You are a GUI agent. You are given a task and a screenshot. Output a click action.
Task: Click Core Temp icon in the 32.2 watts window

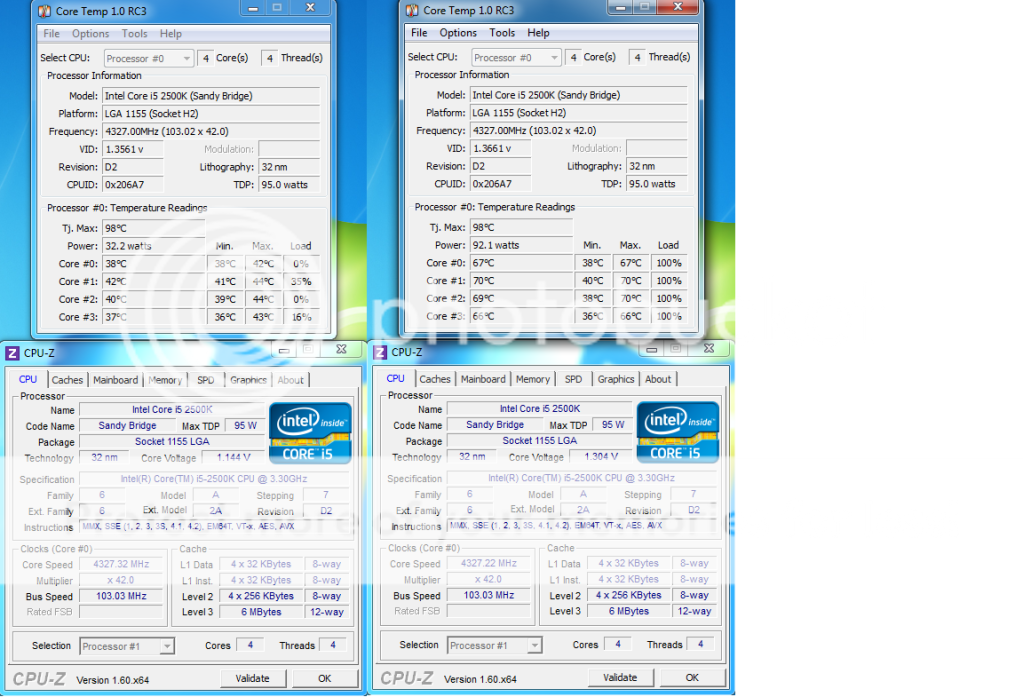(x=46, y=11)
